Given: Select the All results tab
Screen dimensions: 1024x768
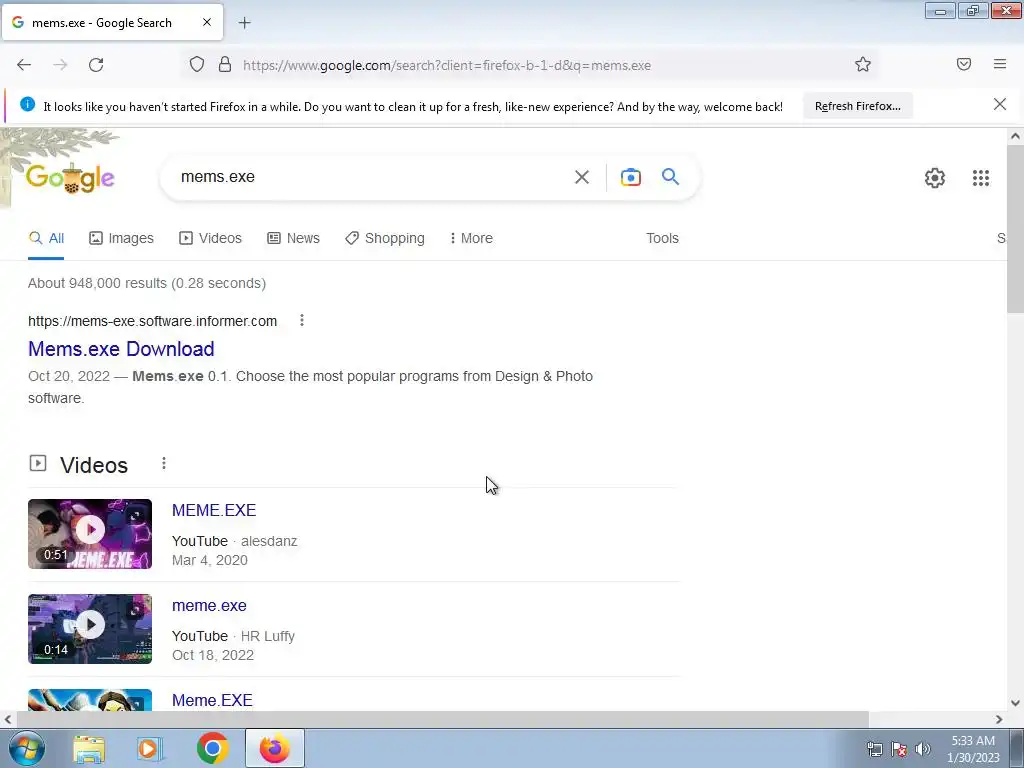Looking at the screenshot, I should click(x=46, y=238).
